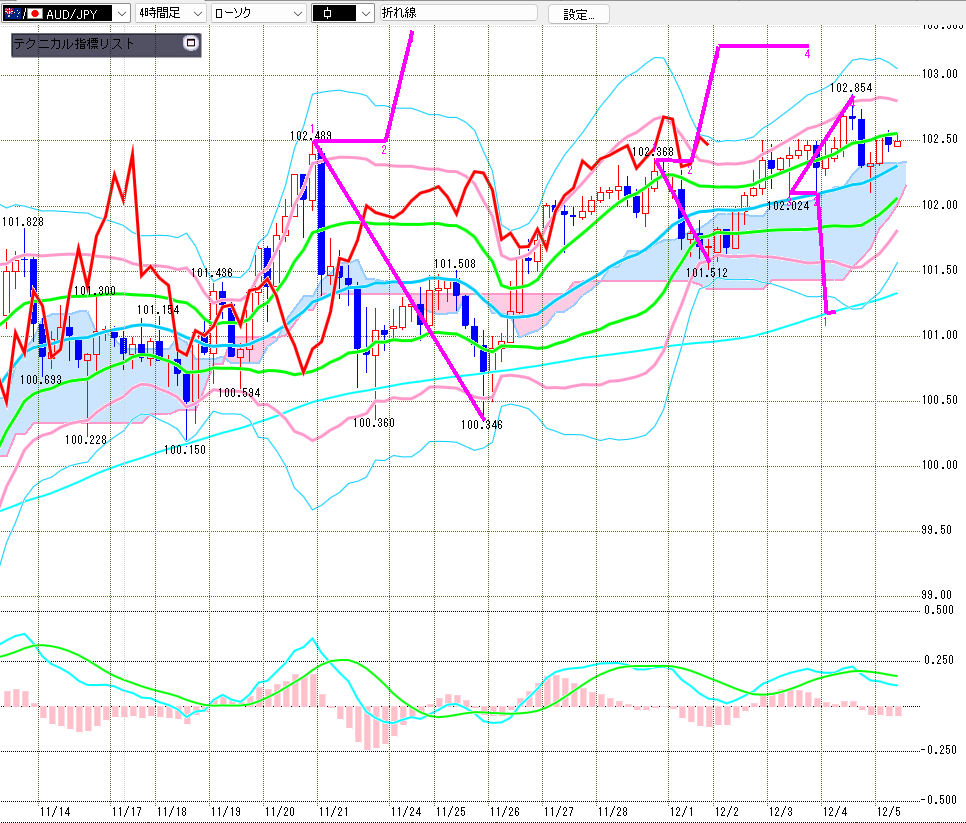This screenshot has height=823, width=966.
Task: Expand the 4時間足 timeframe selector
Action: click(x=196, y=14)
